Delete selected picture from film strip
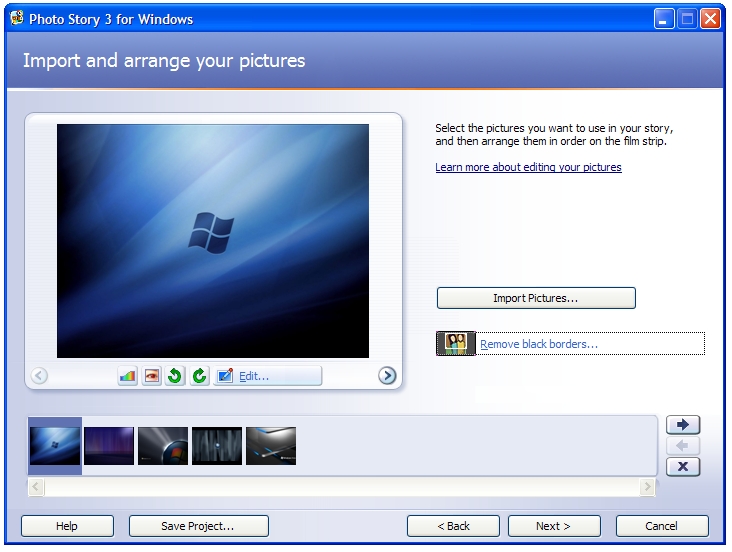 [683, 467]
